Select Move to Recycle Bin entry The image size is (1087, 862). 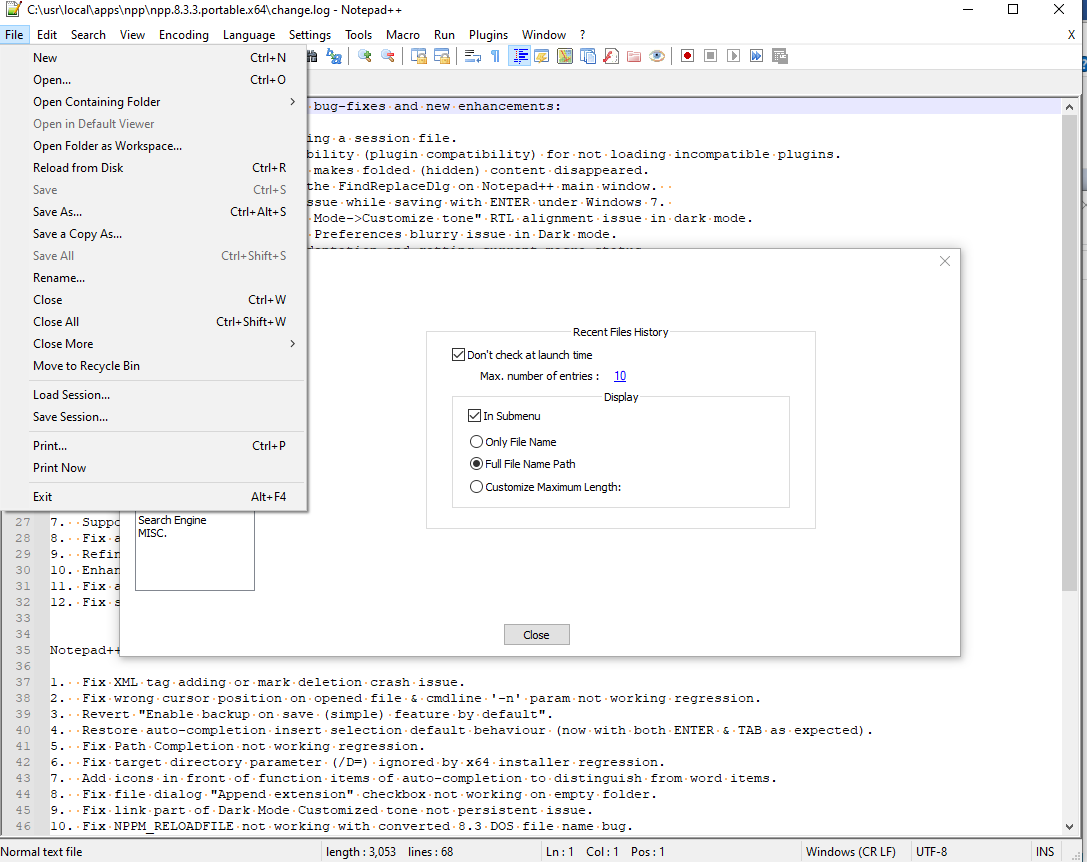pos(153,365)
